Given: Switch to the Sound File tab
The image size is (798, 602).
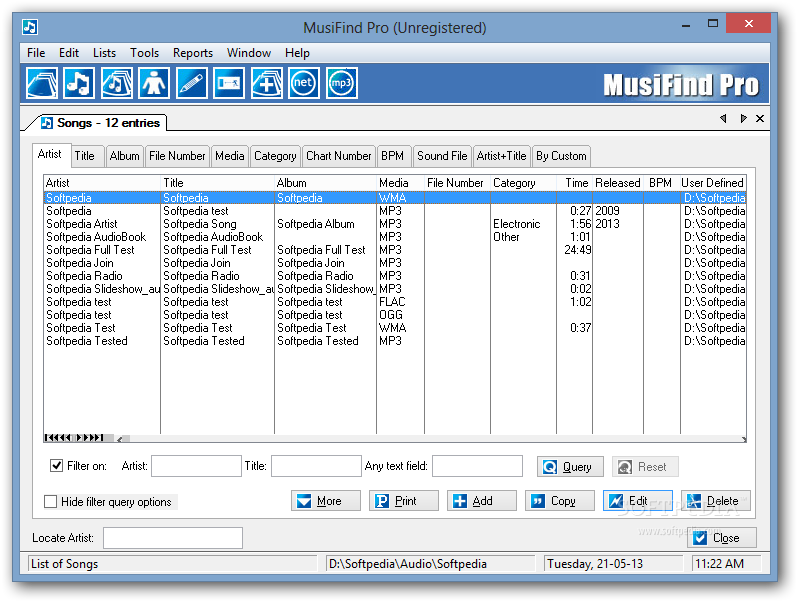Looking at the screenshot, I should click(442, 156).
